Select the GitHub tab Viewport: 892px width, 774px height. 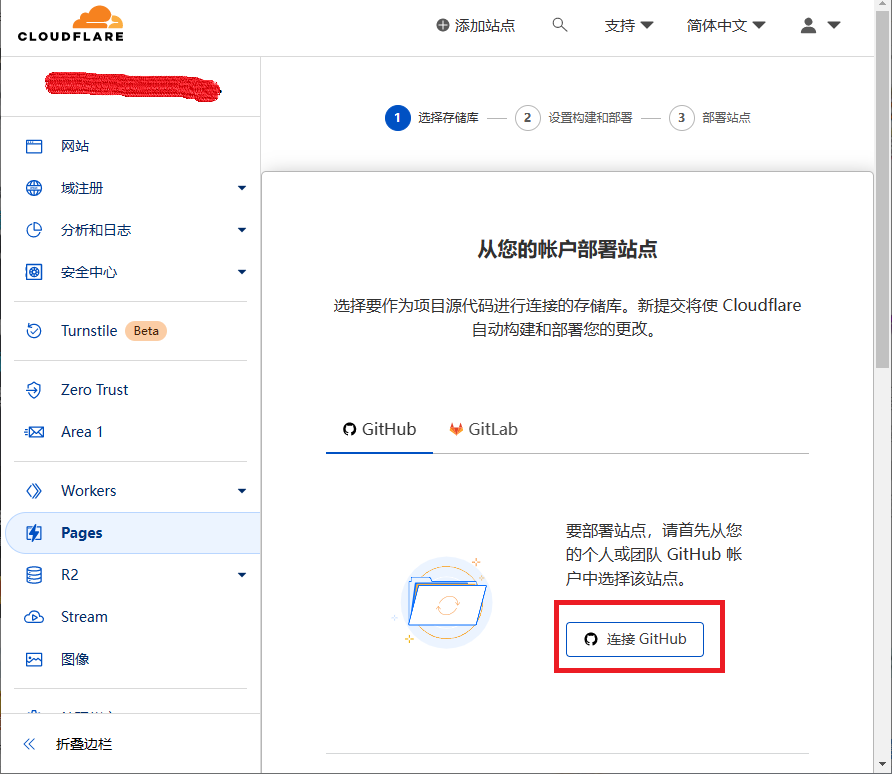[x=379, y=429]
